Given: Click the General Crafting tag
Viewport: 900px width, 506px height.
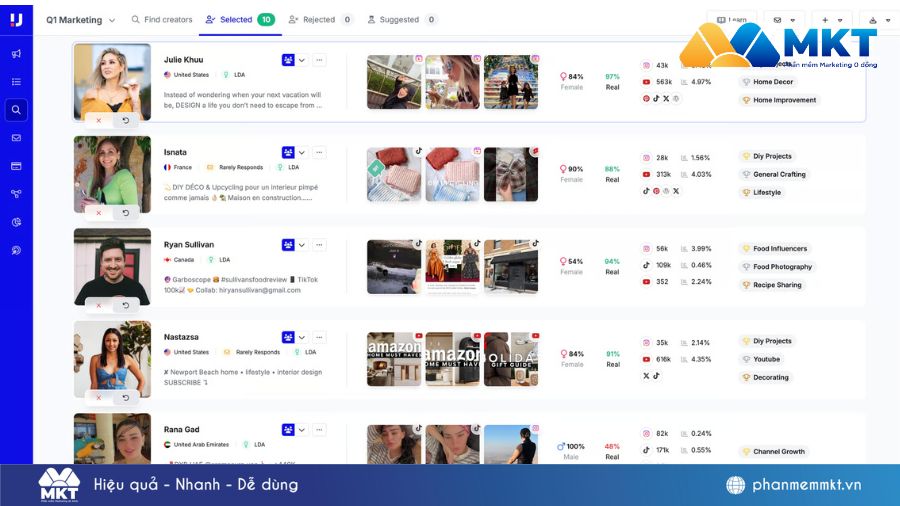Looking at the screenshot, I should (x=774, y=174).
